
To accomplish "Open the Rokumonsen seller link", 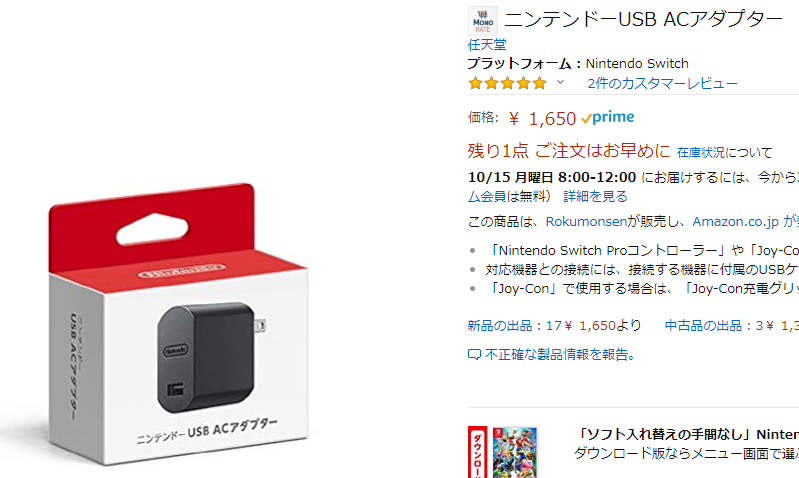I will click(586, 222).
